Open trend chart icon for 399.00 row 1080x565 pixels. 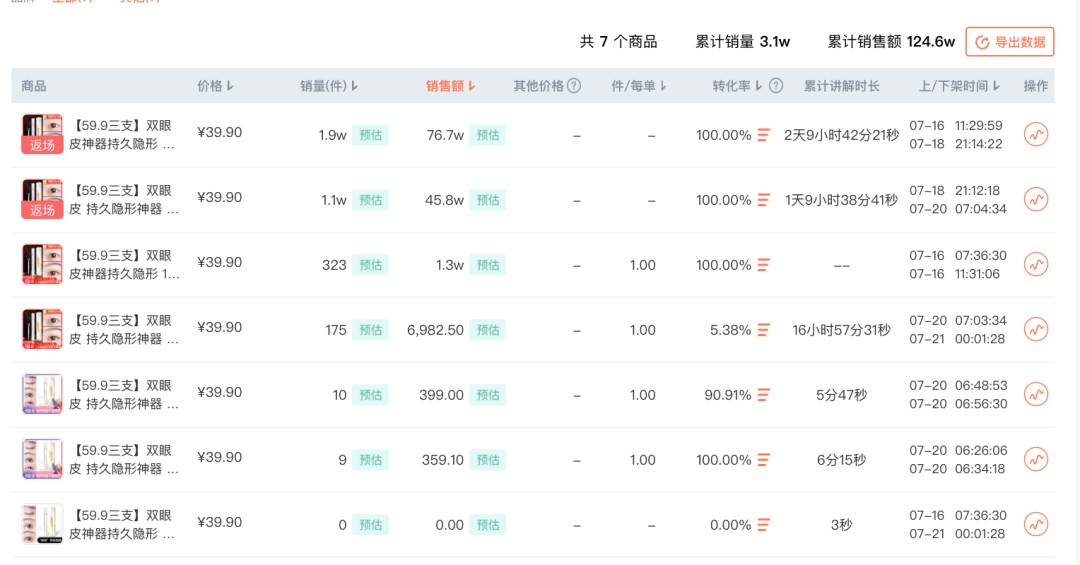tap(1035, 394)
